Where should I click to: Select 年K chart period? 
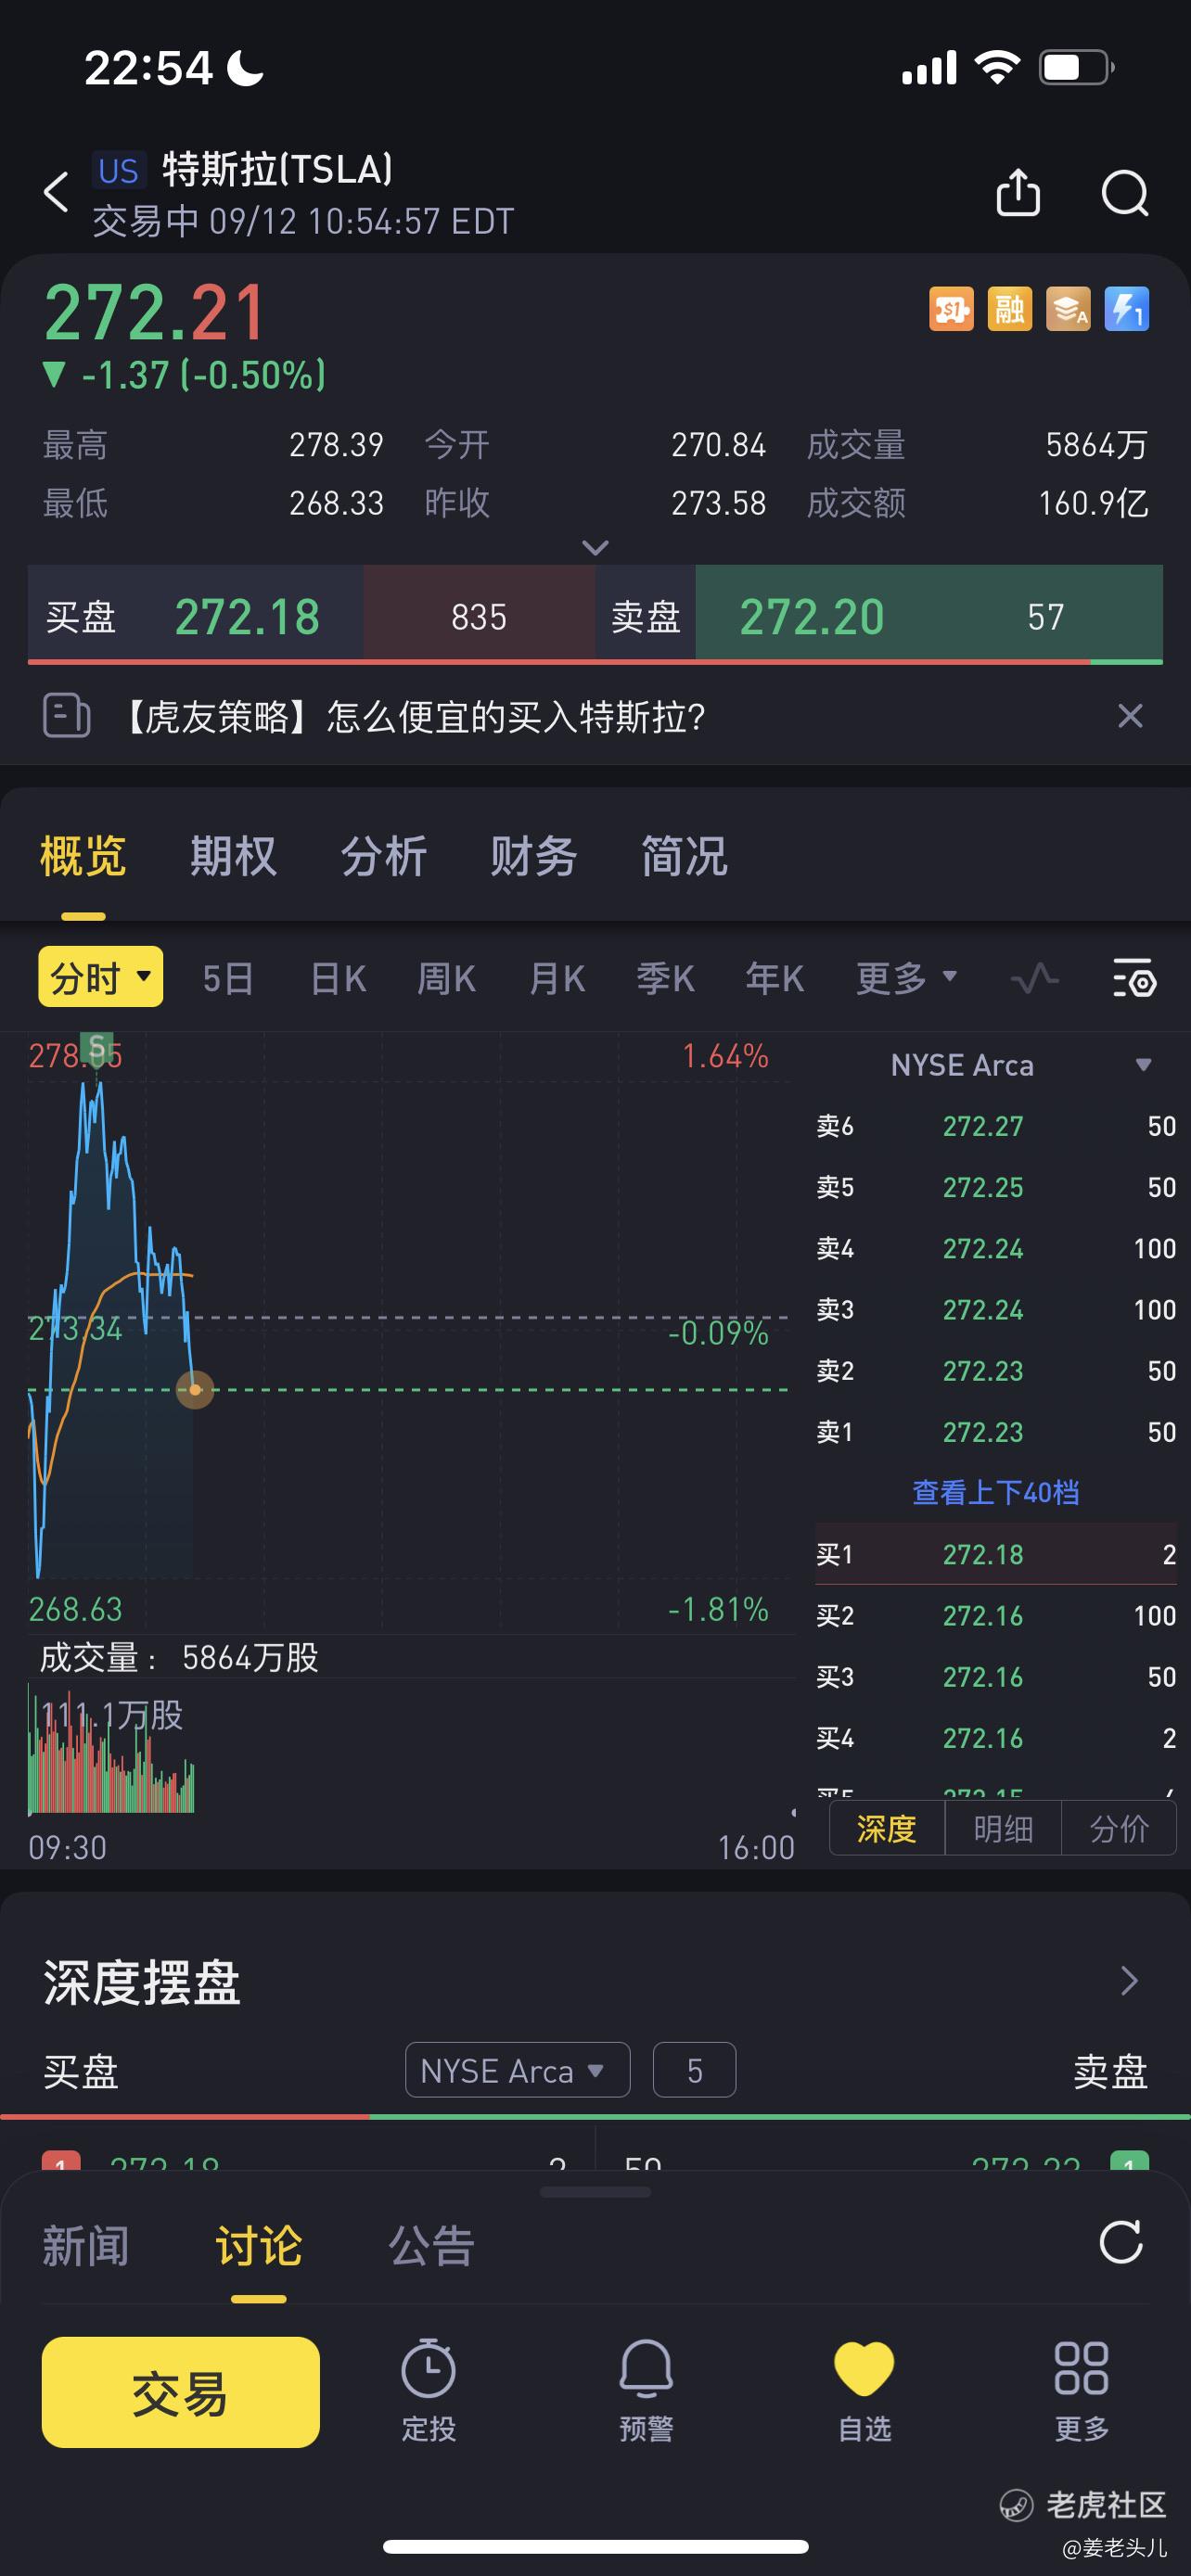[x=775, y=978]
